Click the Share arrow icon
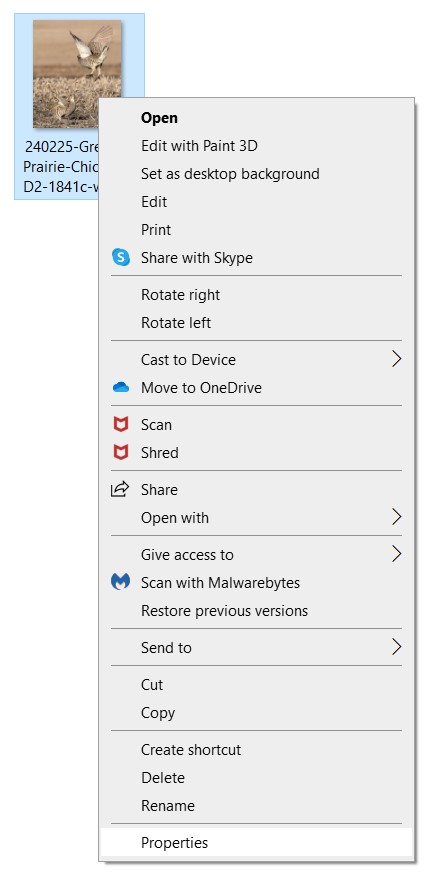 point(120,489)
